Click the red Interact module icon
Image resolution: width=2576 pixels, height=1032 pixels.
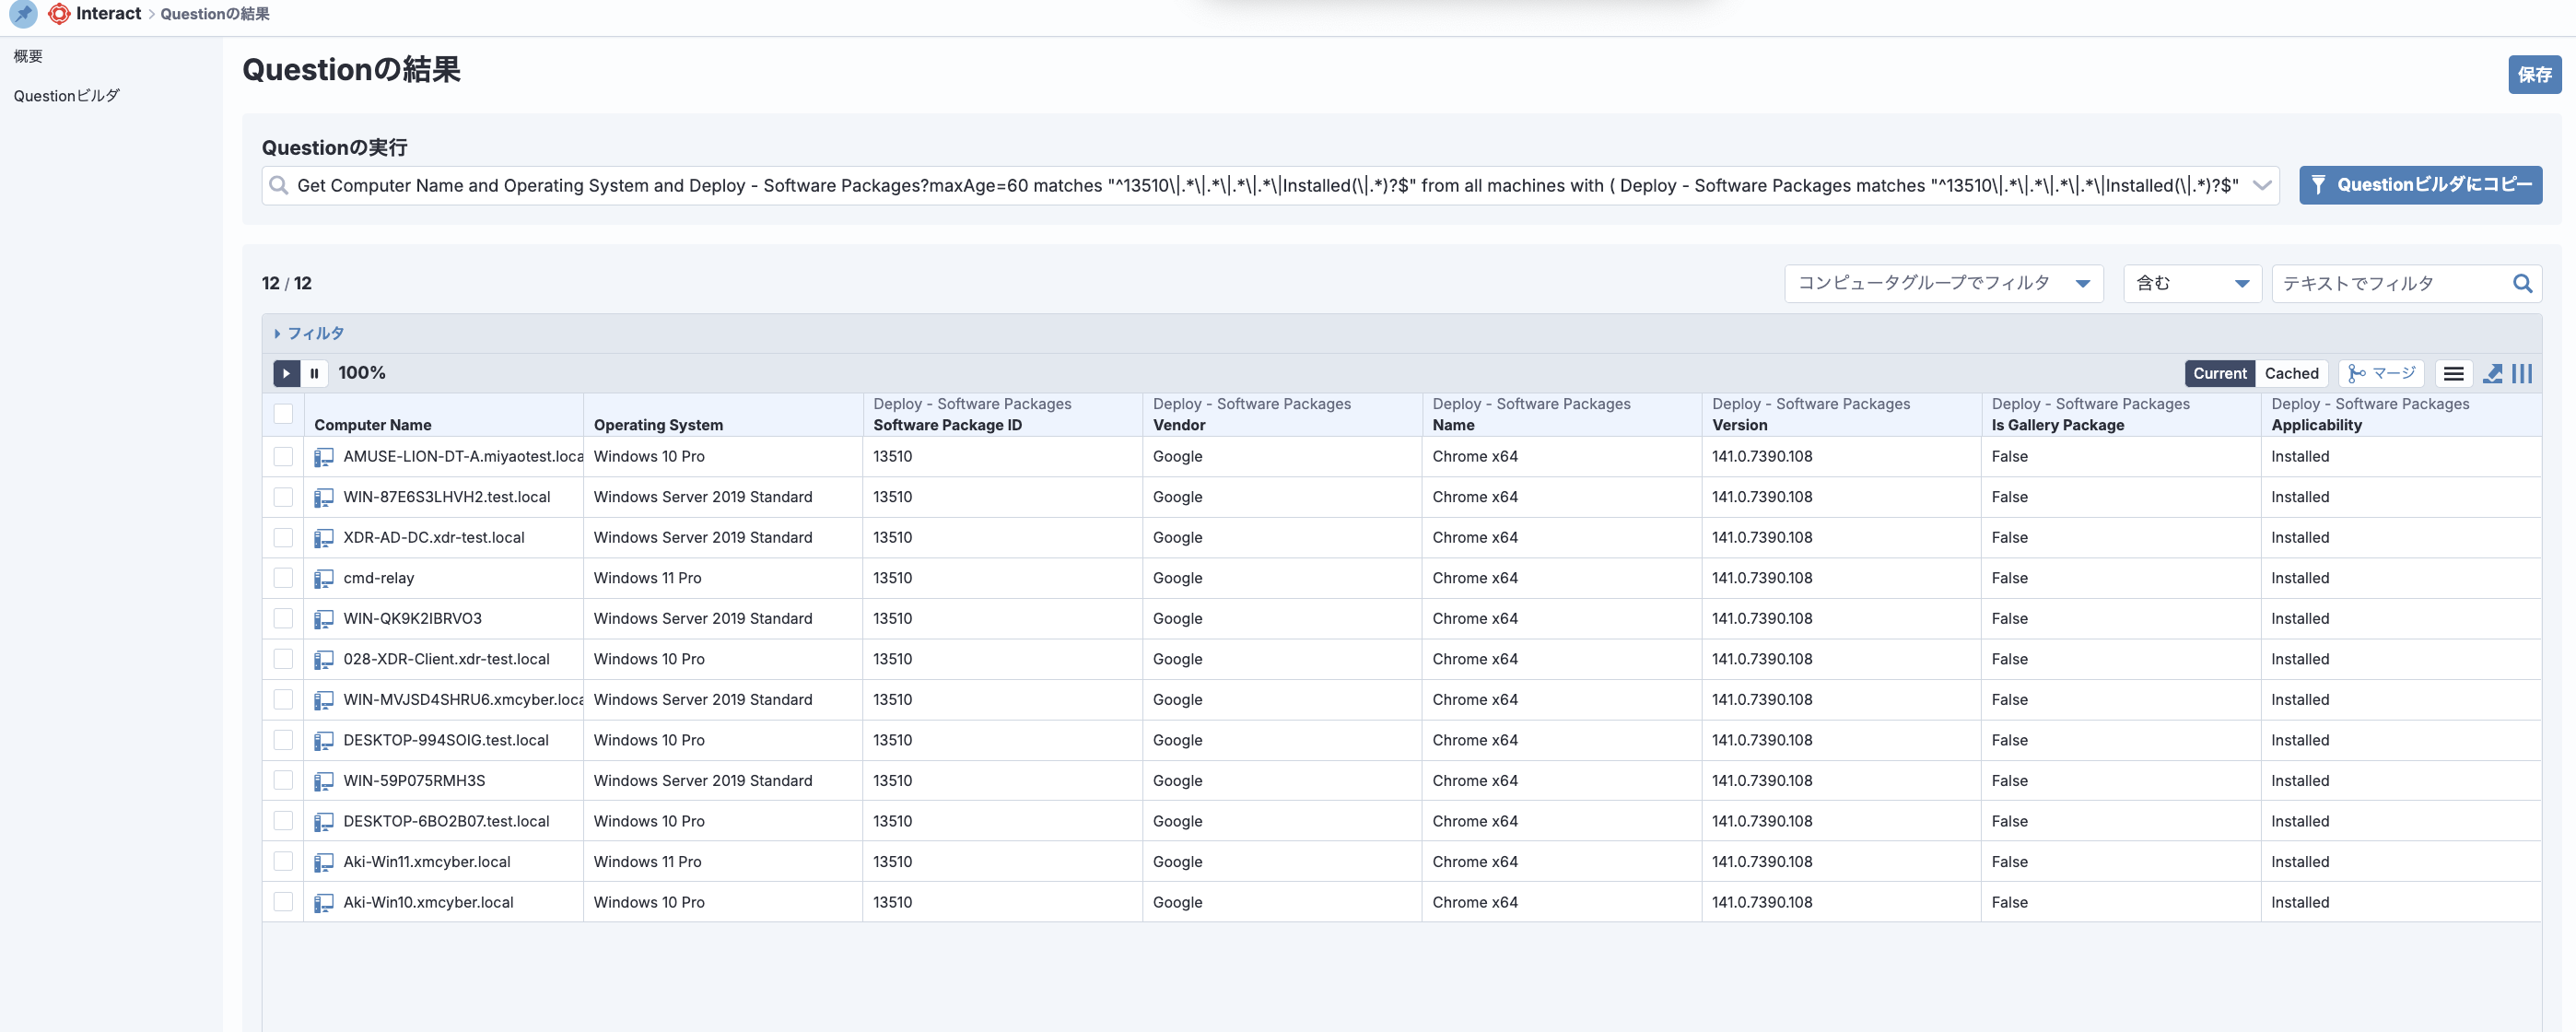[x=59, y=14]
